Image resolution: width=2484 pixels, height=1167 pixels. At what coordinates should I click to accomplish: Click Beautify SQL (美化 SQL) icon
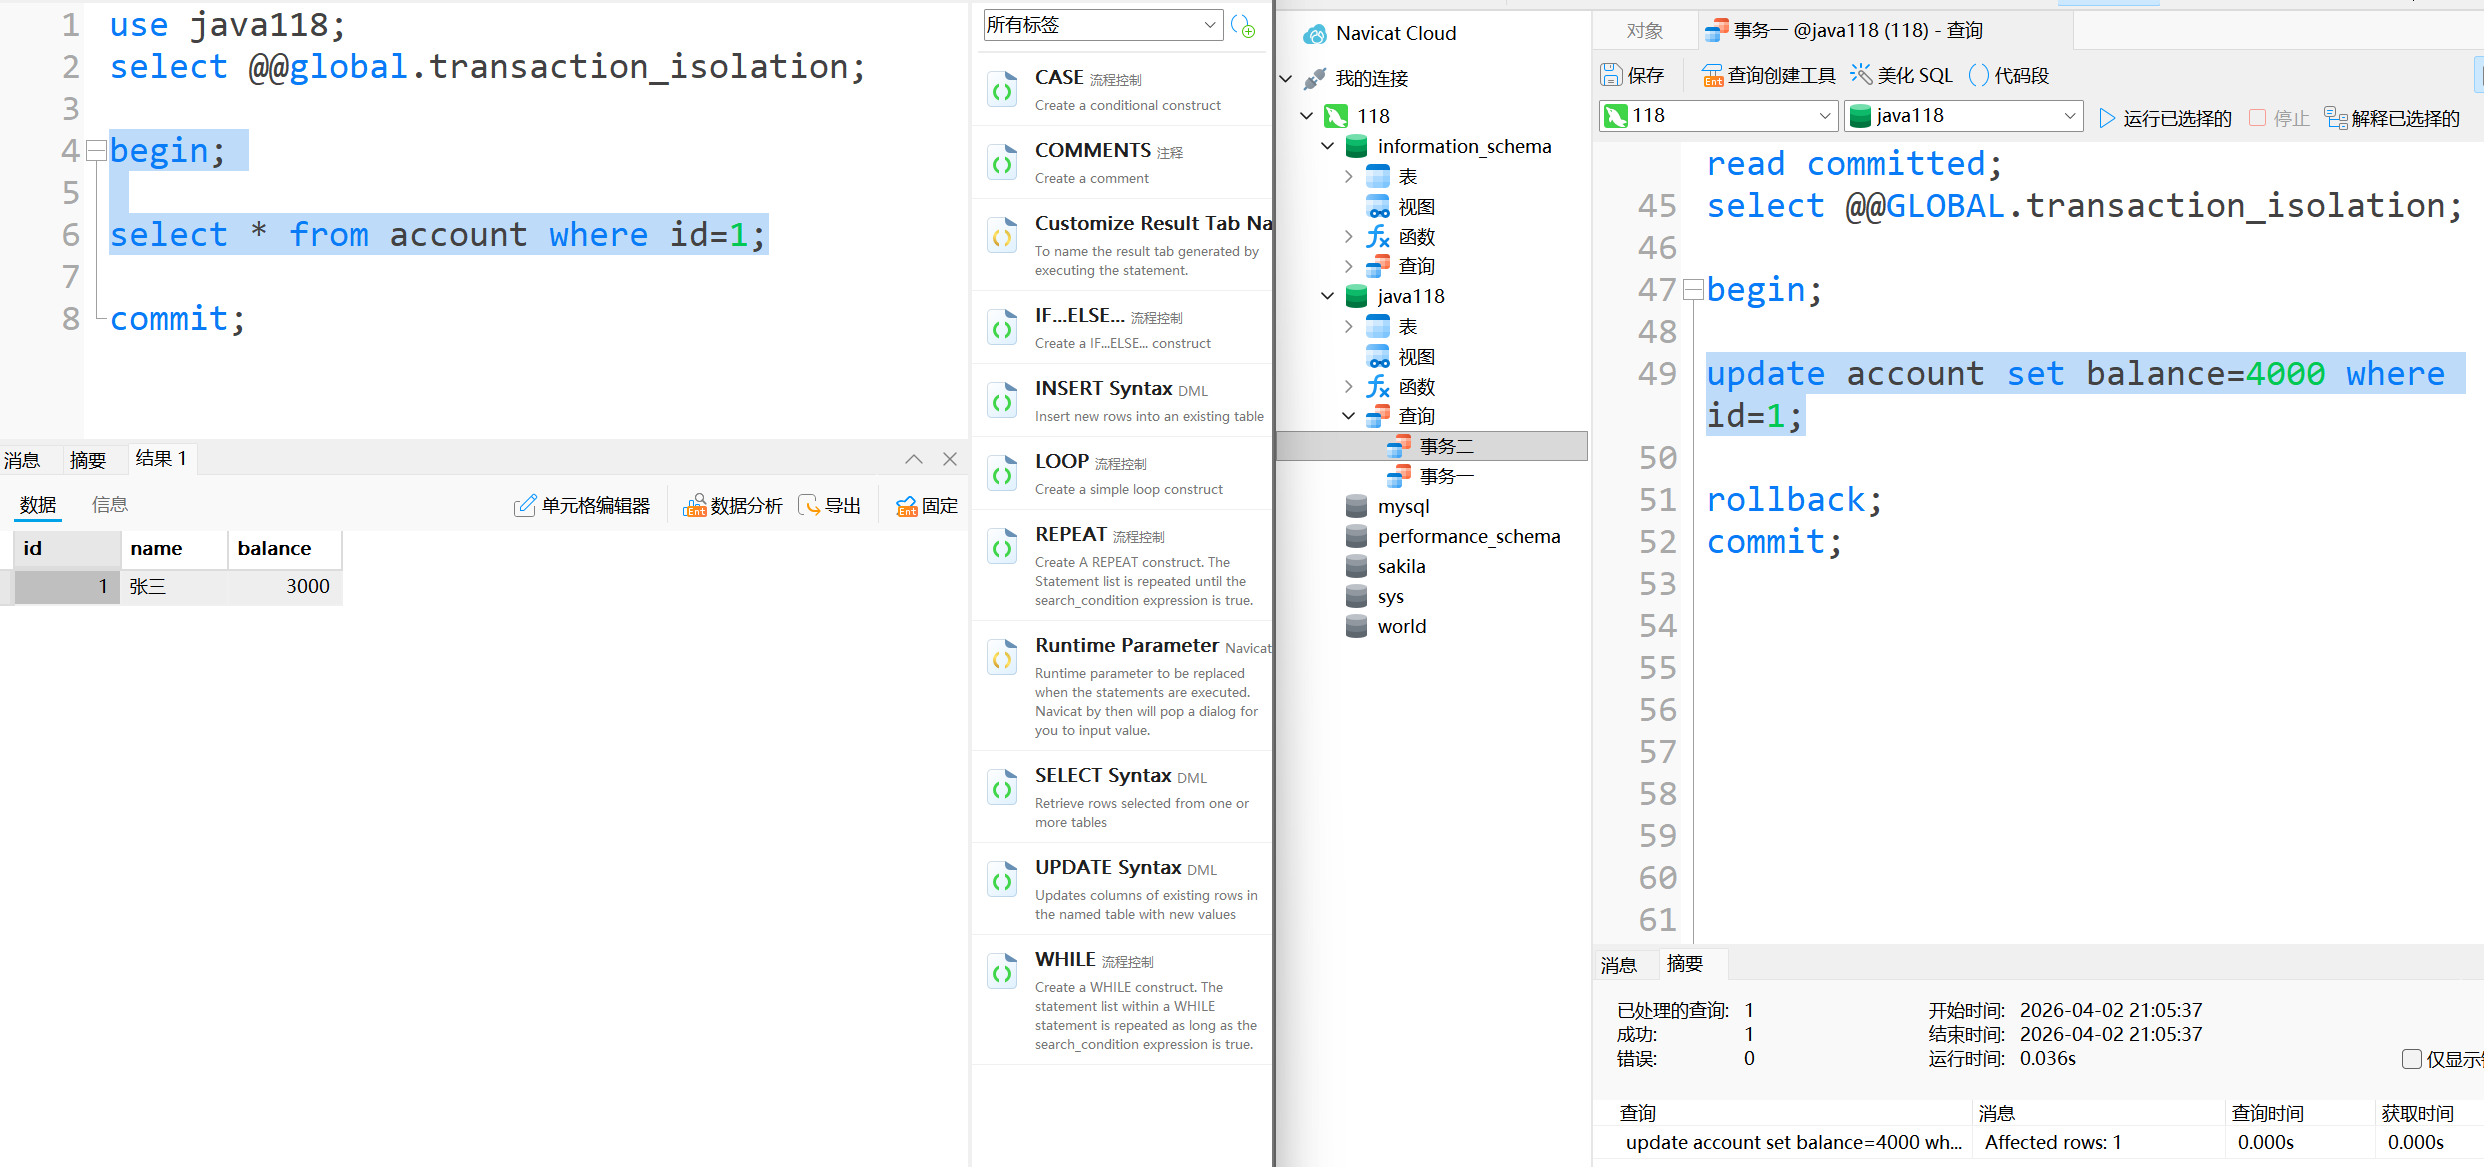(1861, 75)
